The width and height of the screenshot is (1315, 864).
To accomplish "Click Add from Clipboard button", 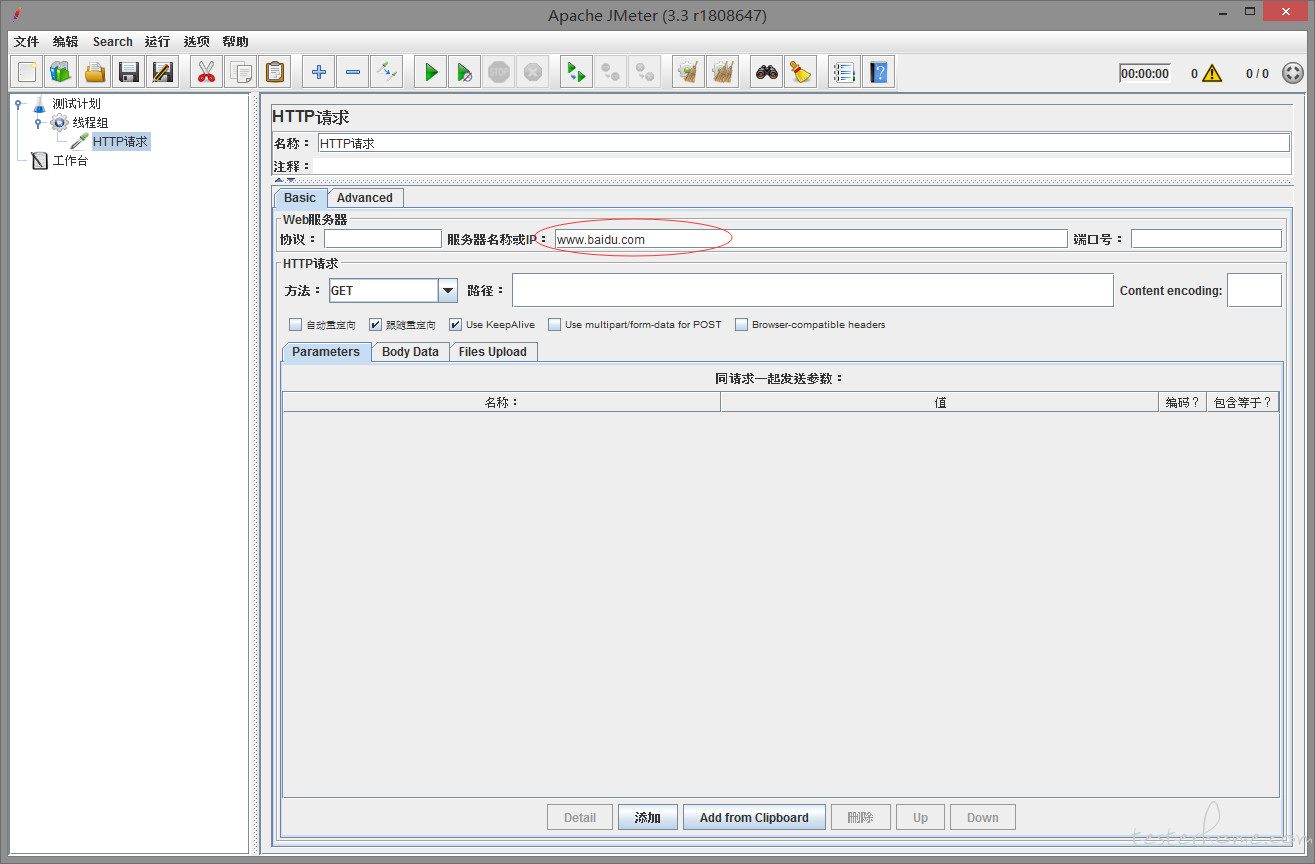I will click(754, 817).
